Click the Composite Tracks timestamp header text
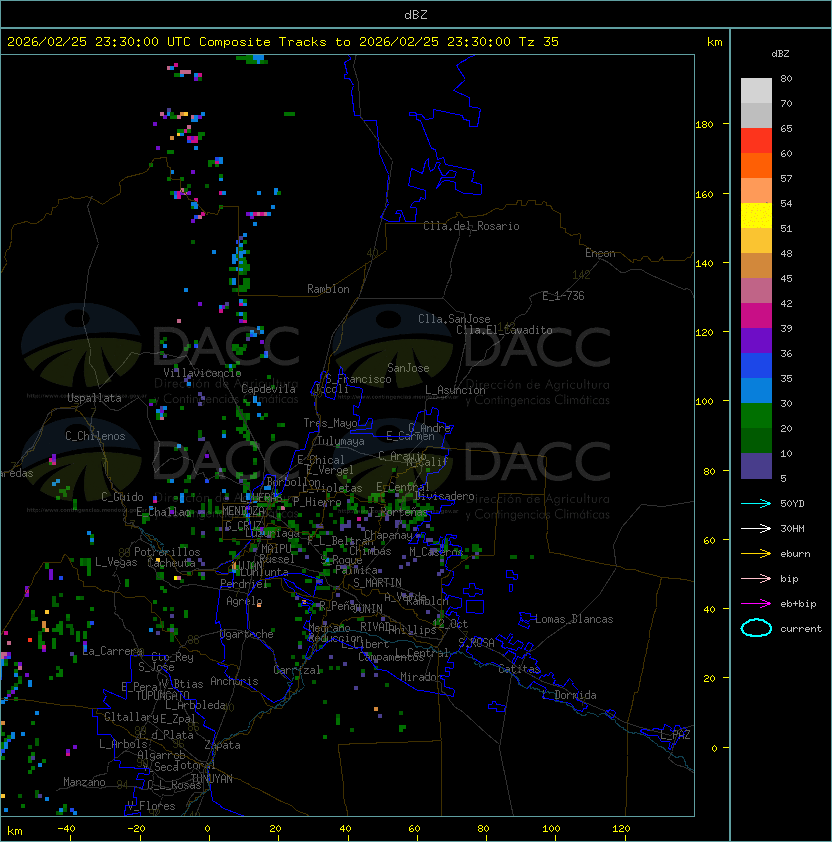Viewport: 832px width, 842px height. [283, 42]
